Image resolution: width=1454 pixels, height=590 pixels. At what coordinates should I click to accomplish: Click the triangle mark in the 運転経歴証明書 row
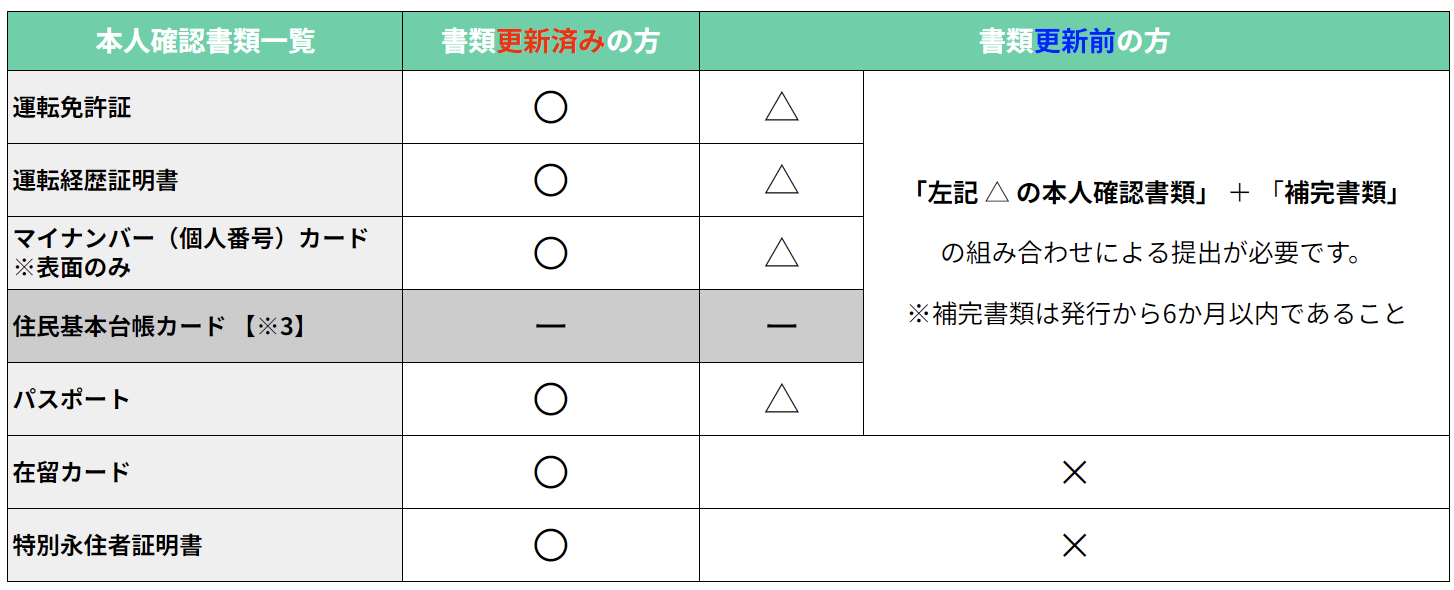(x=781, y=181)
